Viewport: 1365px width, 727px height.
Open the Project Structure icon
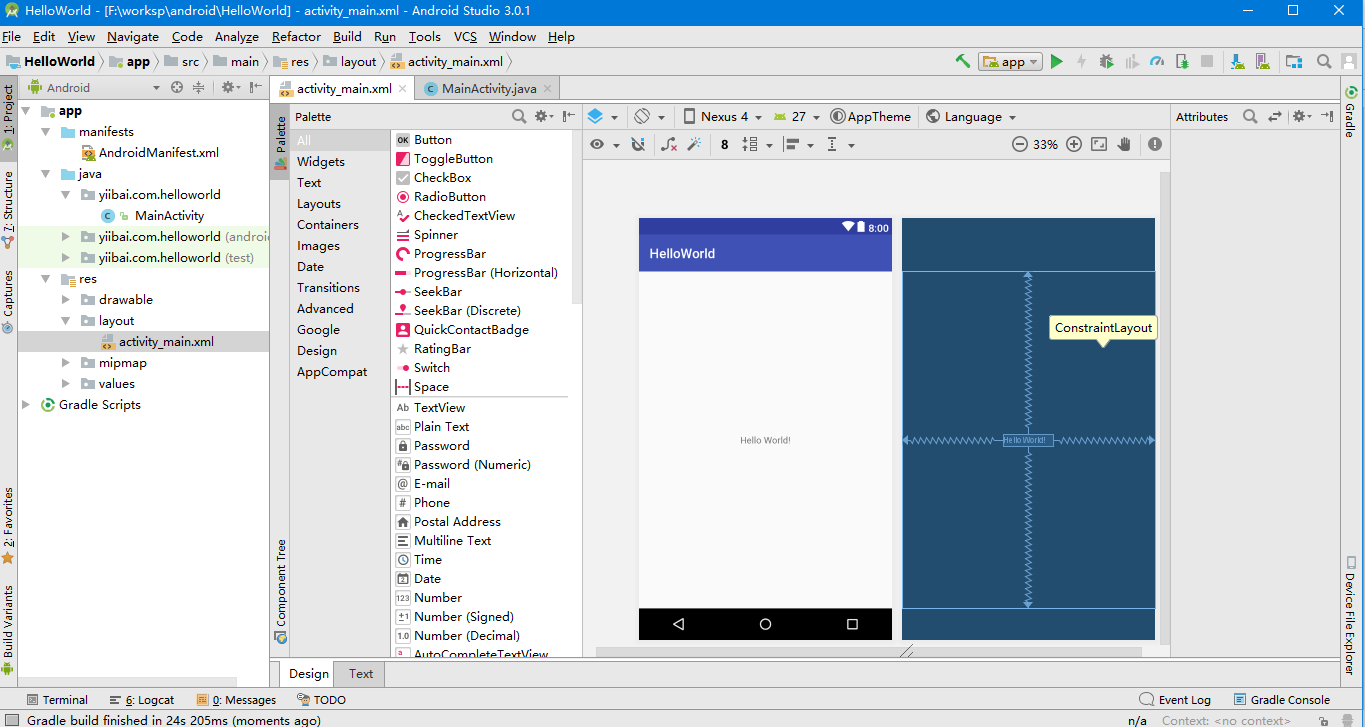(1294, 61)
